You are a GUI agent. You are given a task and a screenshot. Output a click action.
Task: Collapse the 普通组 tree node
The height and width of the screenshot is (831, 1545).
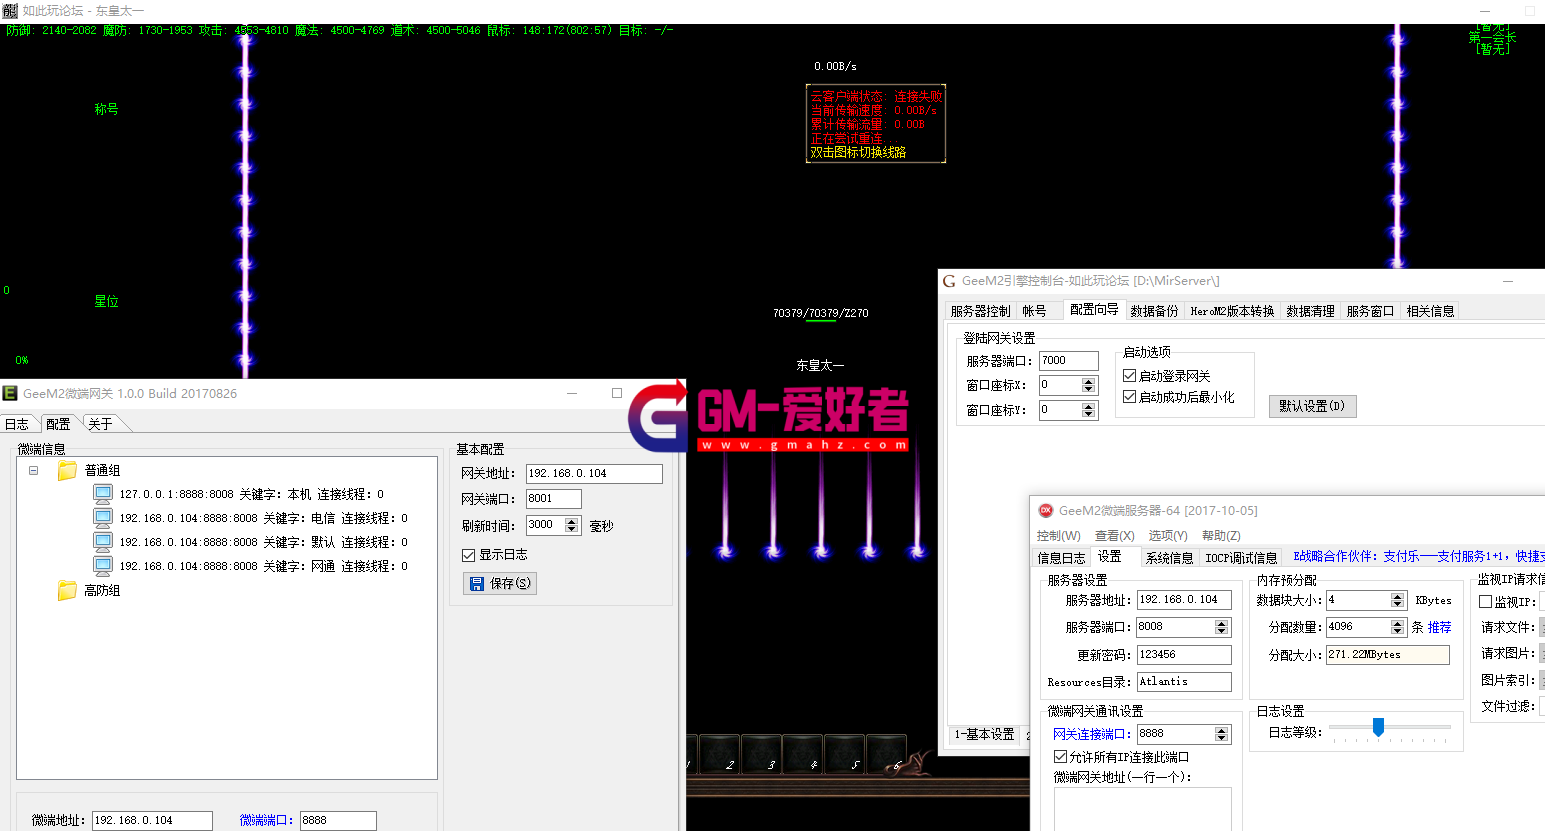pos(34,470)
